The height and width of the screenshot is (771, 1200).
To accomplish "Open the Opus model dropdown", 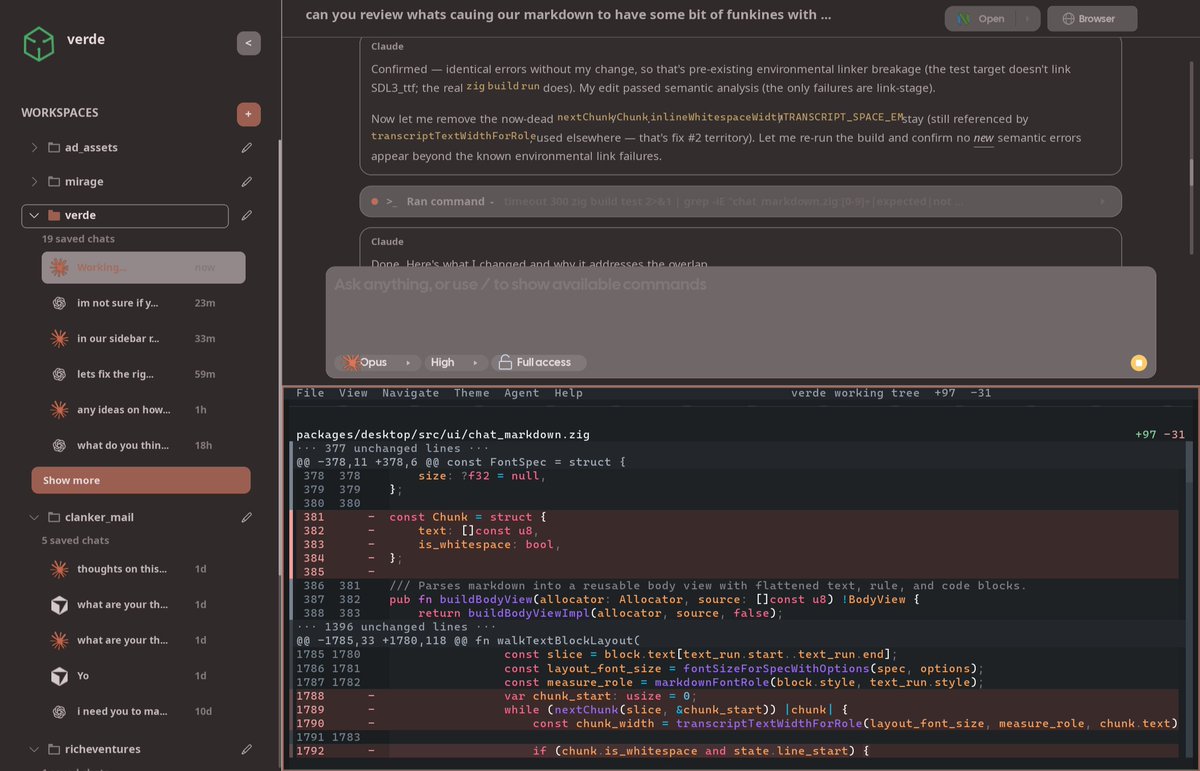I will coord(377,362).
